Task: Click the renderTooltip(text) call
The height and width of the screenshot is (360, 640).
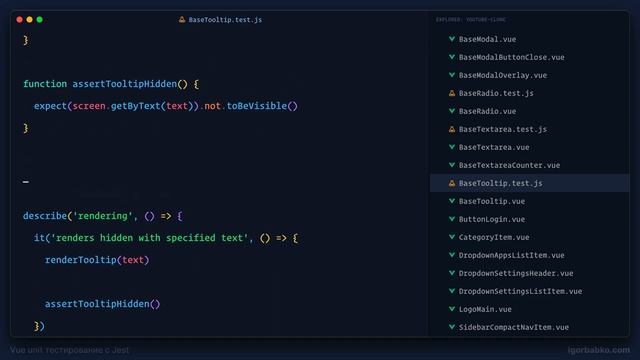Action: [97, 260]
